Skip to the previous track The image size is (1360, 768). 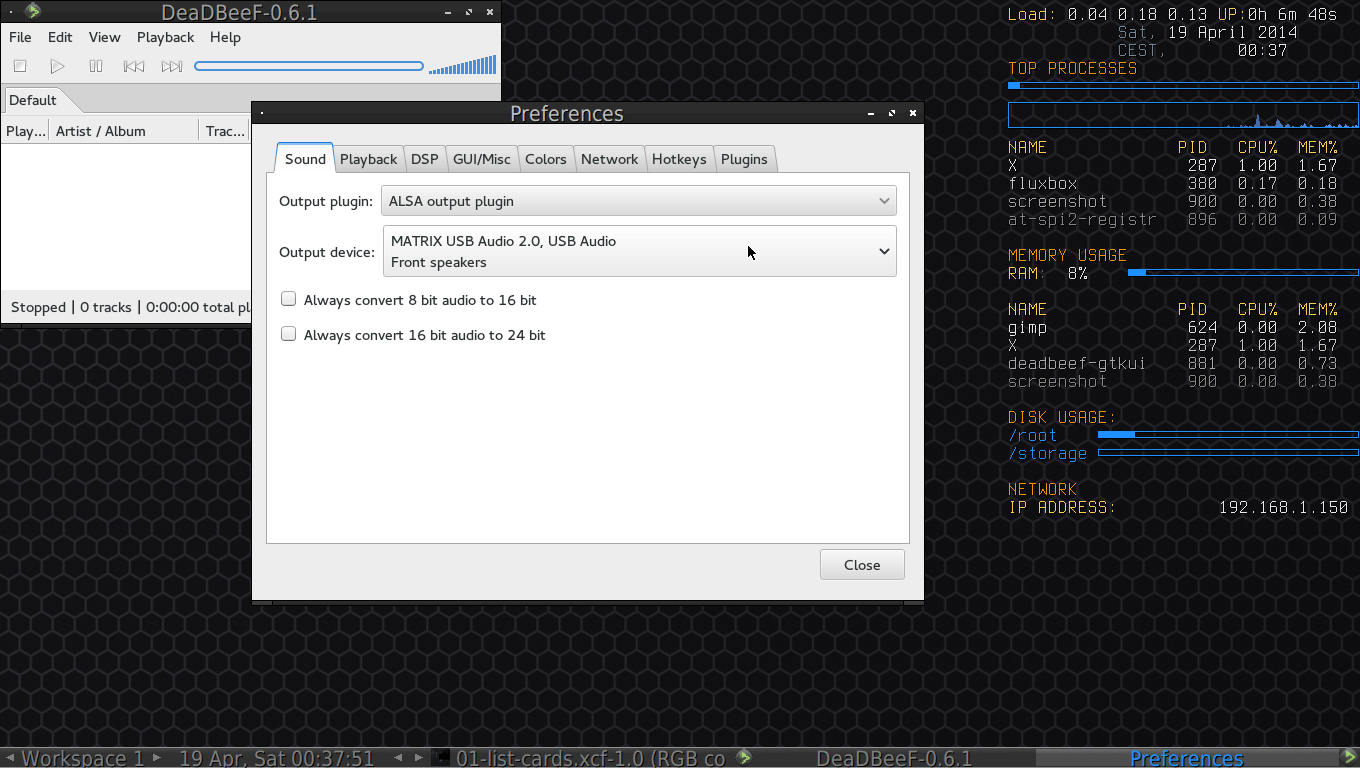(134, 66)
